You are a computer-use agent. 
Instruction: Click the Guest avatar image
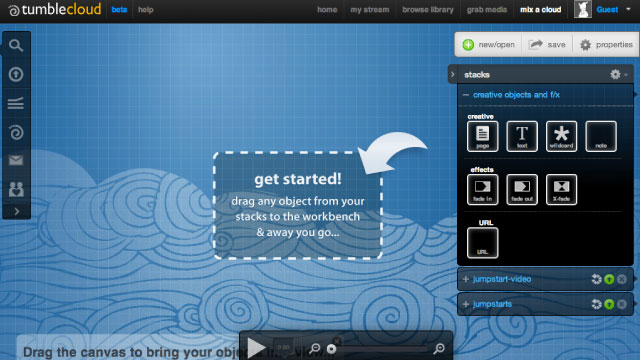[582, 9]
